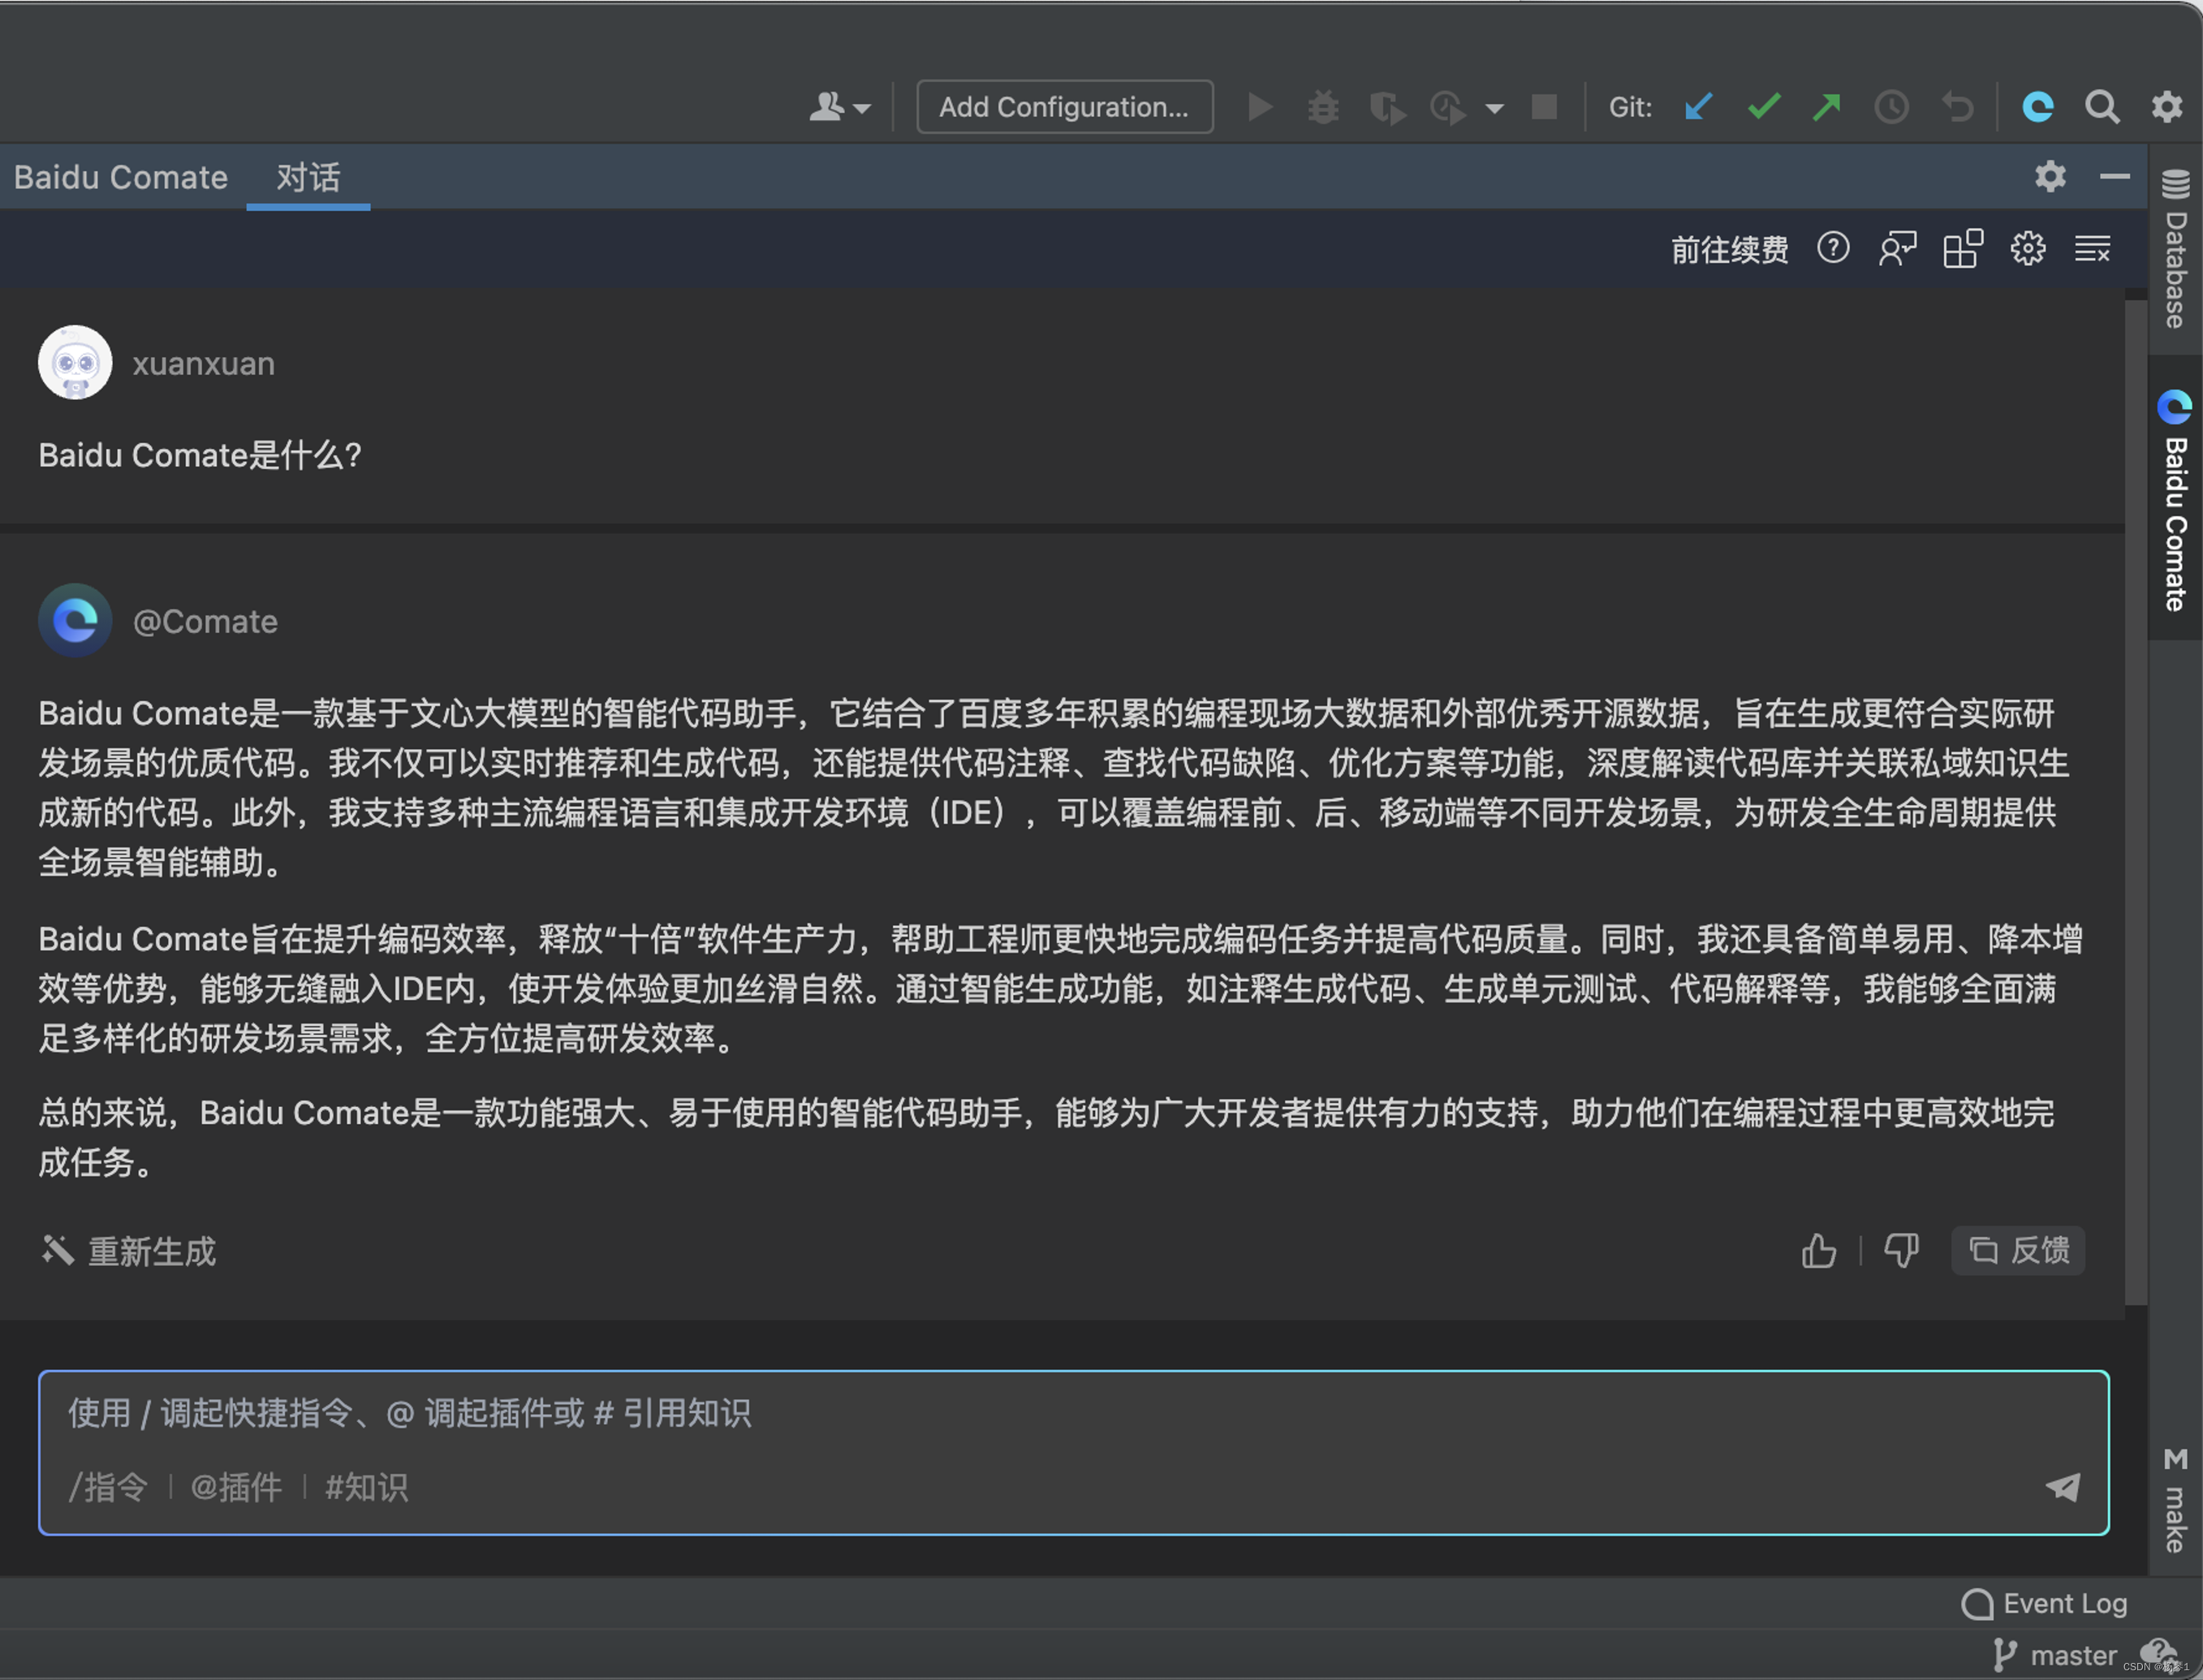Expand the profiler dropdown arrow
2203x1680 pixels.
pos(1494,108)
